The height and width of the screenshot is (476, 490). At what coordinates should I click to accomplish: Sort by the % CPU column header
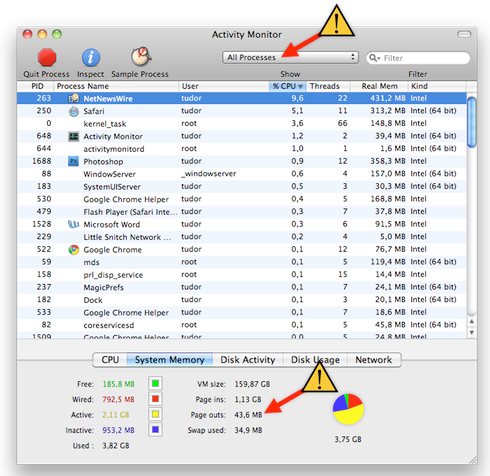(287, 86)
